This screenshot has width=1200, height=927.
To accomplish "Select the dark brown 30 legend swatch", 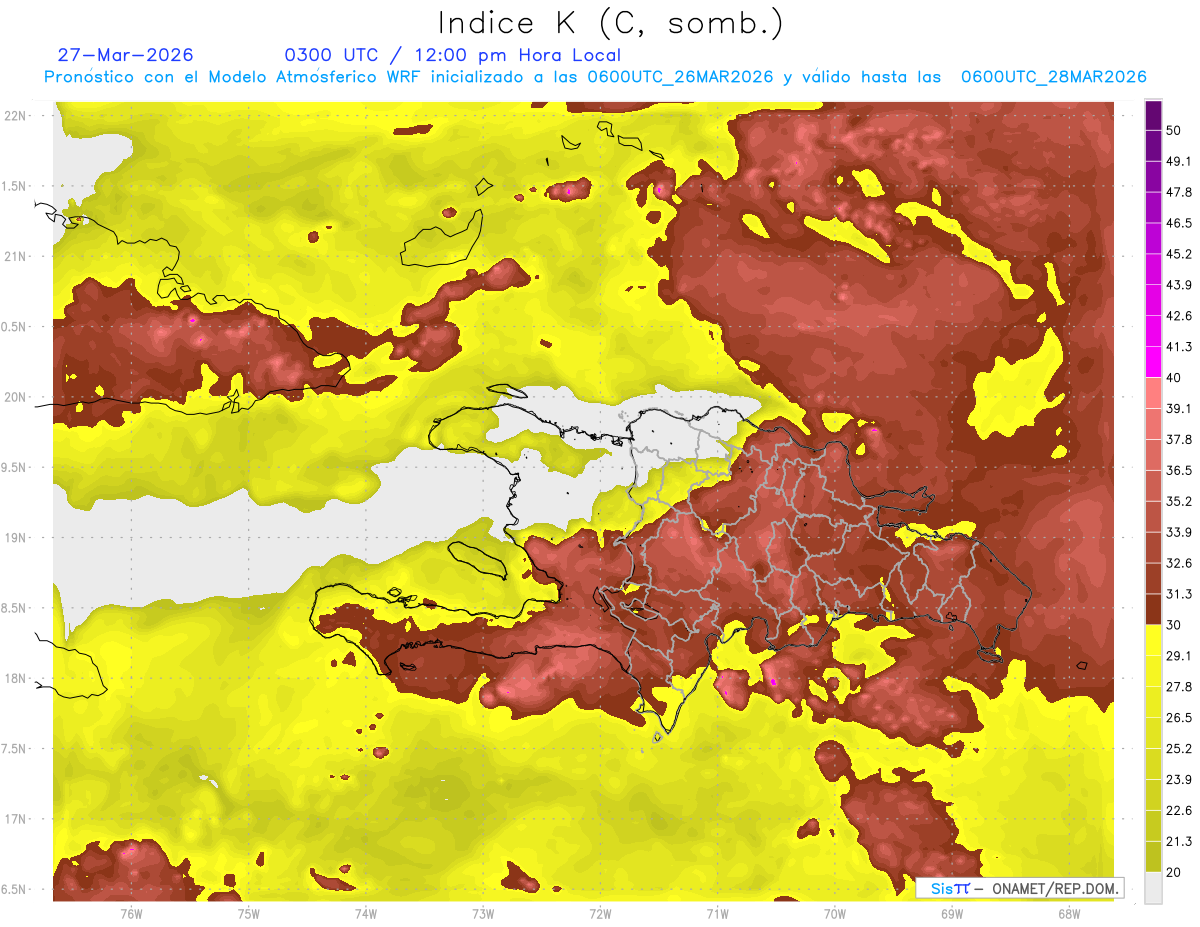I will tap(1153, 608).
